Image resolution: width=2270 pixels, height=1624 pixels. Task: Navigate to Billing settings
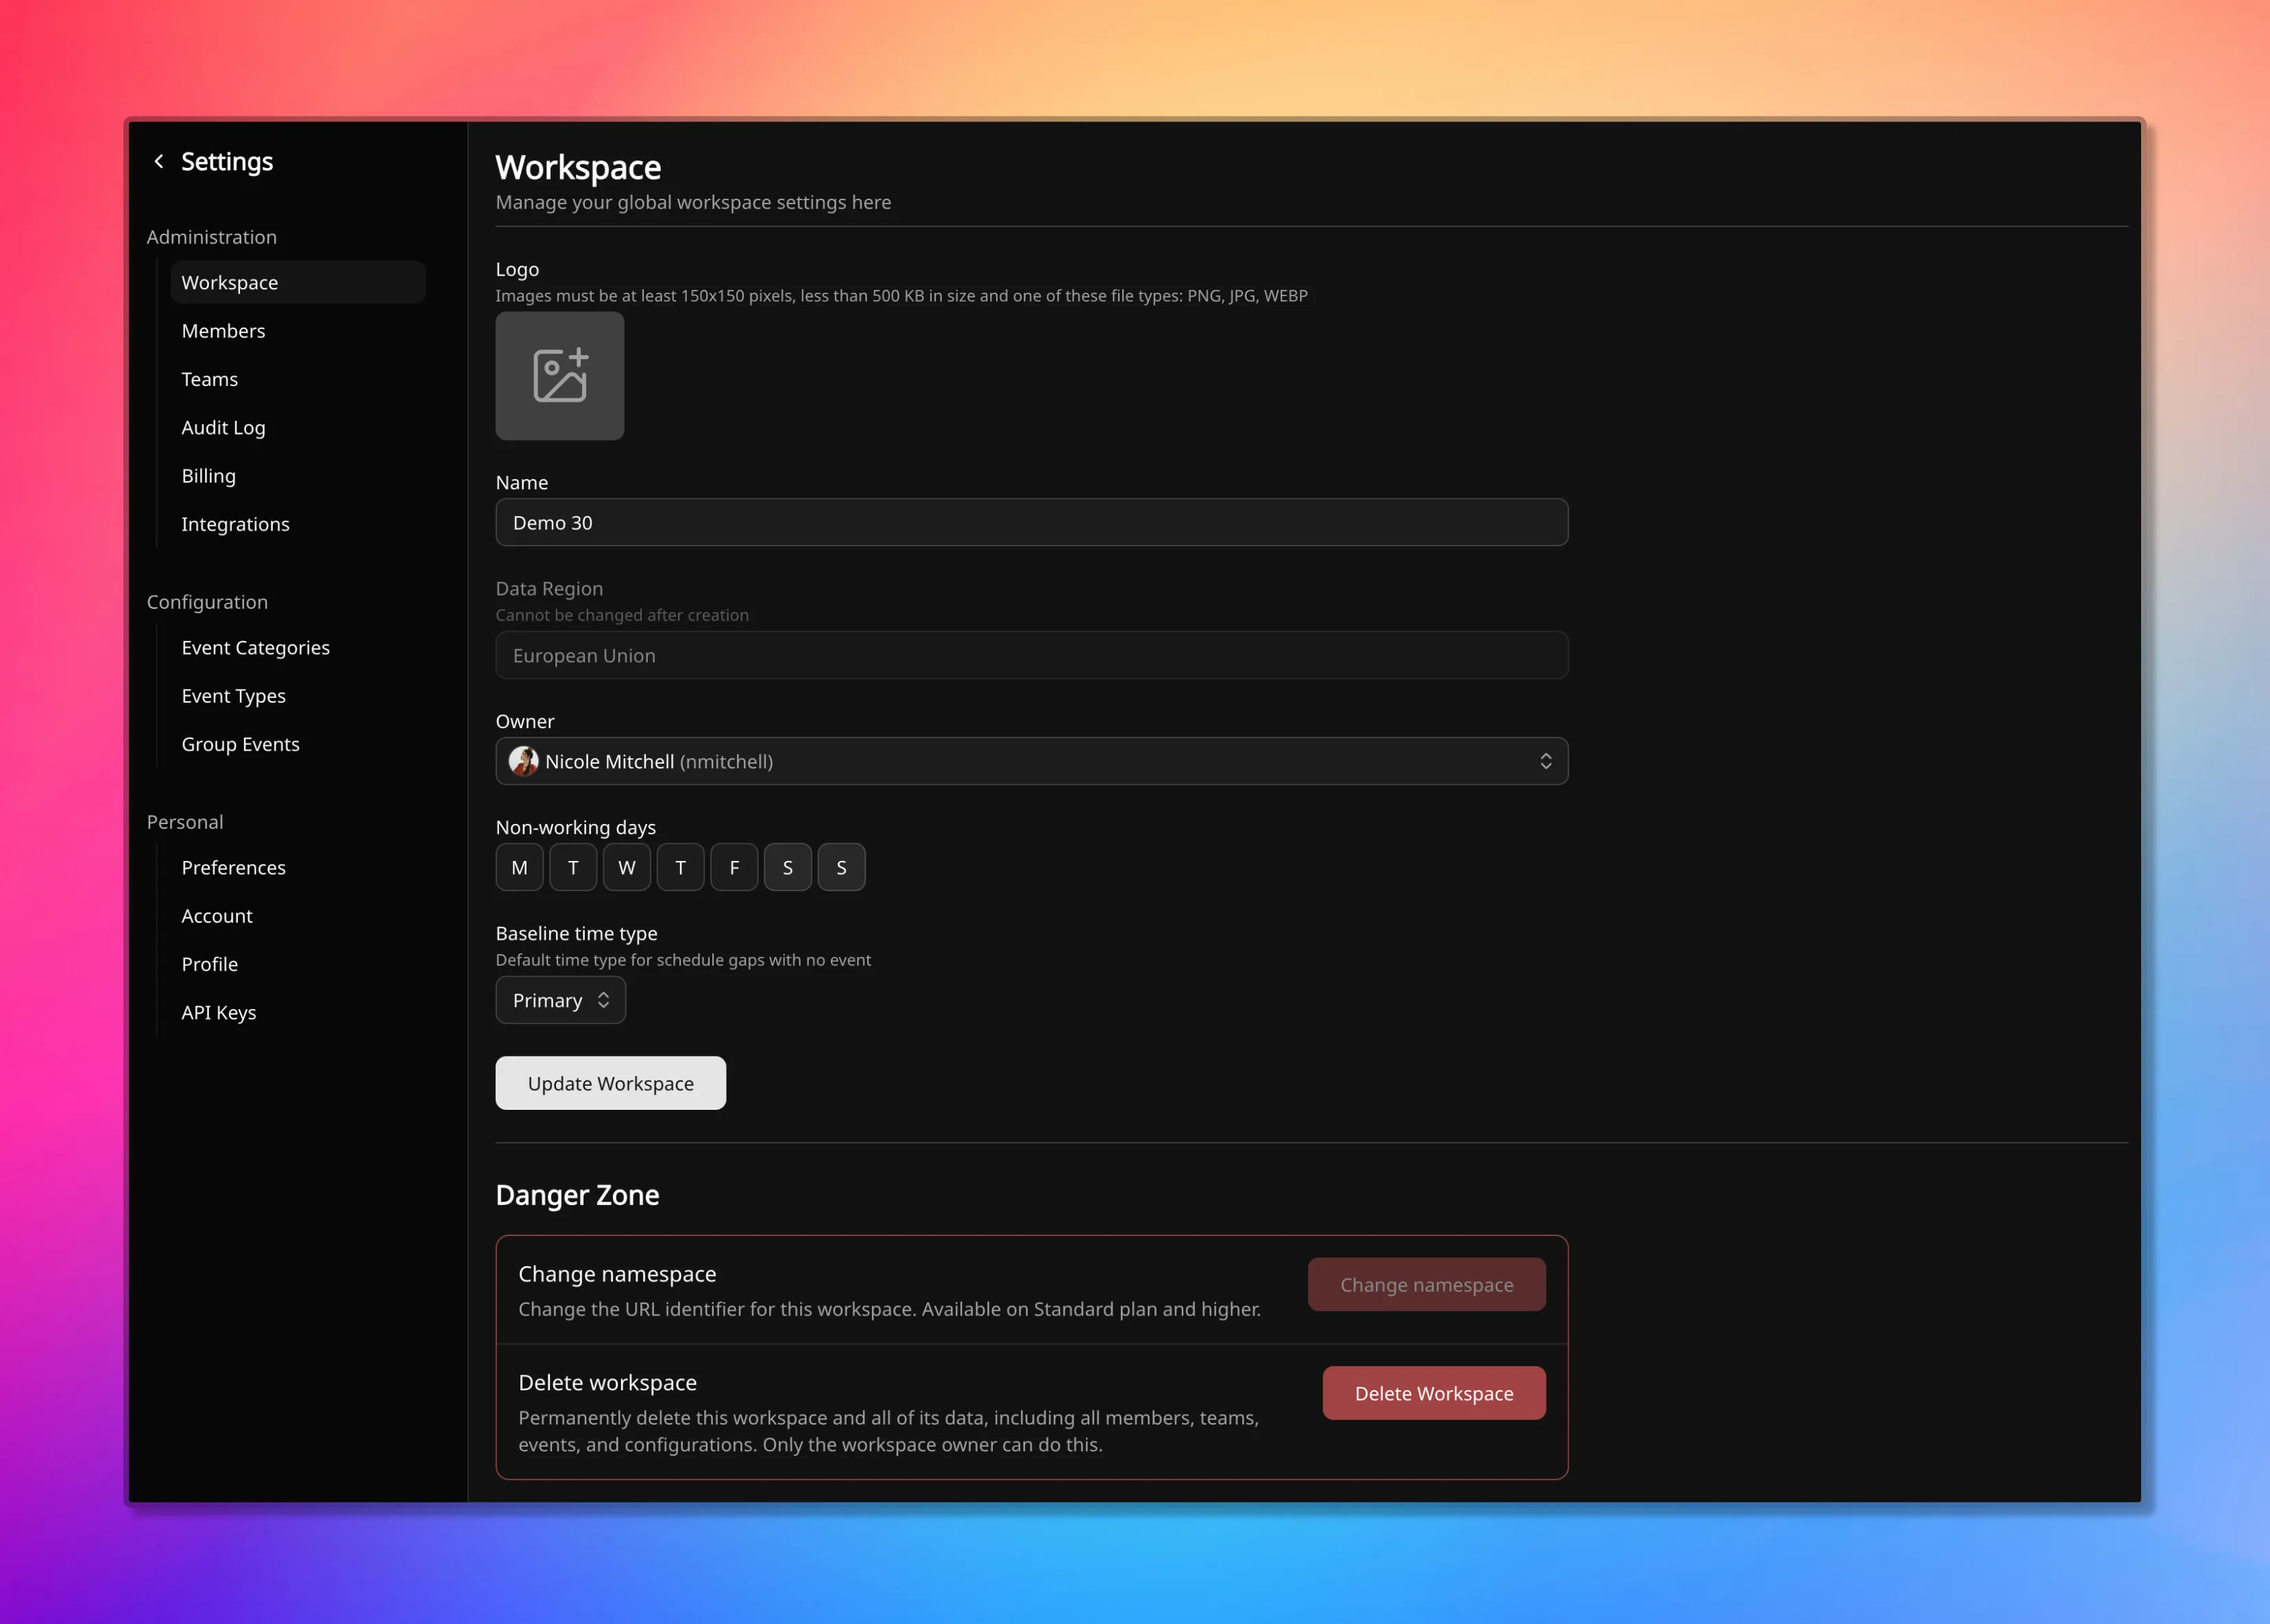click(298, 476)
